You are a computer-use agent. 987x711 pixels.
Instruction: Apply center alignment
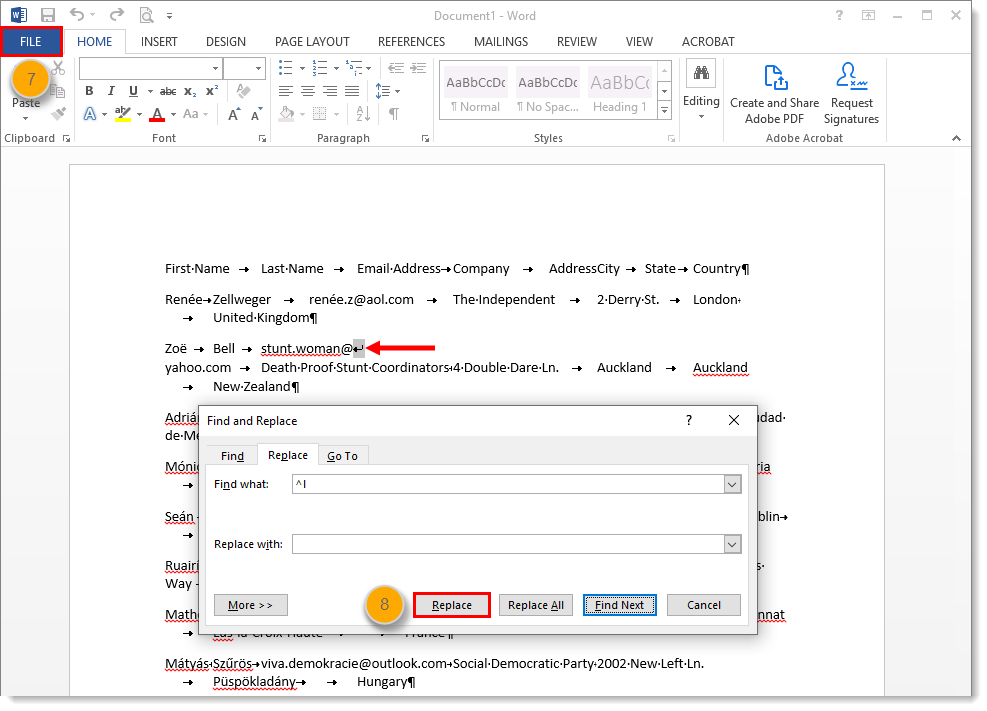click(x=307, y=91)
